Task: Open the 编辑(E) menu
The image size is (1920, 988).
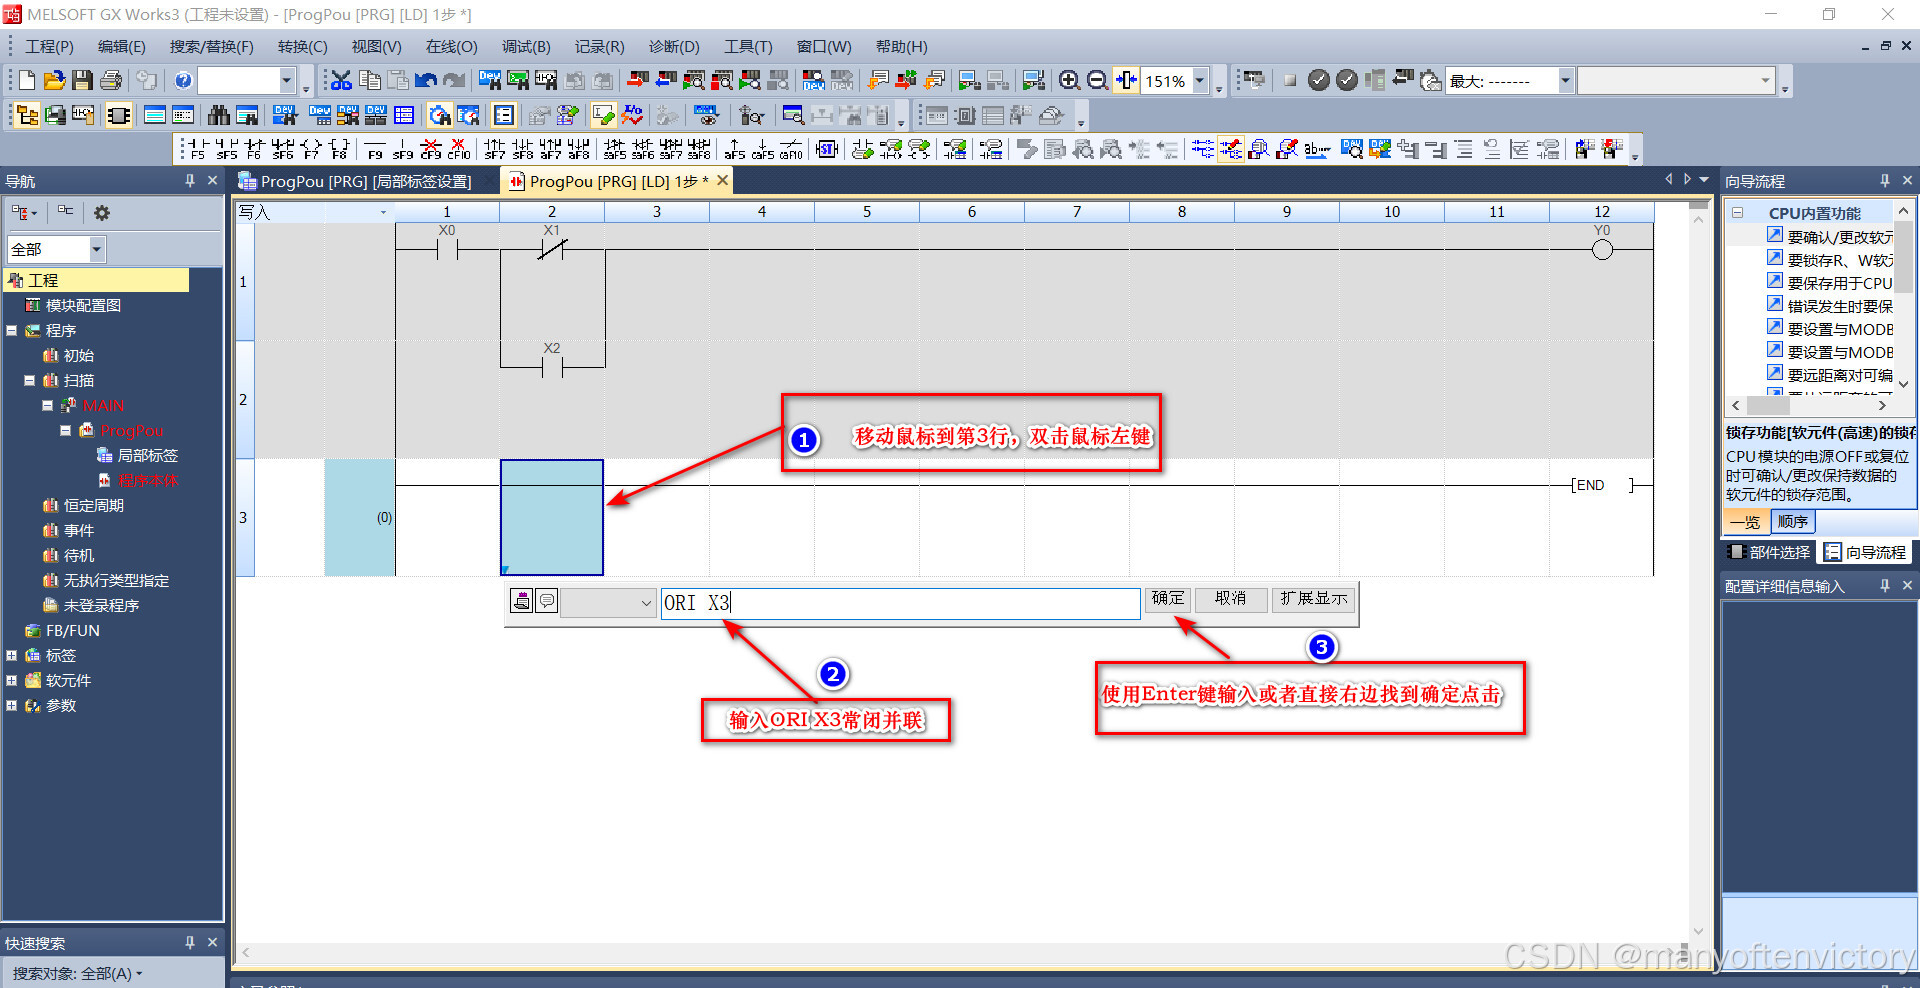Action: (x=122, y=47)
